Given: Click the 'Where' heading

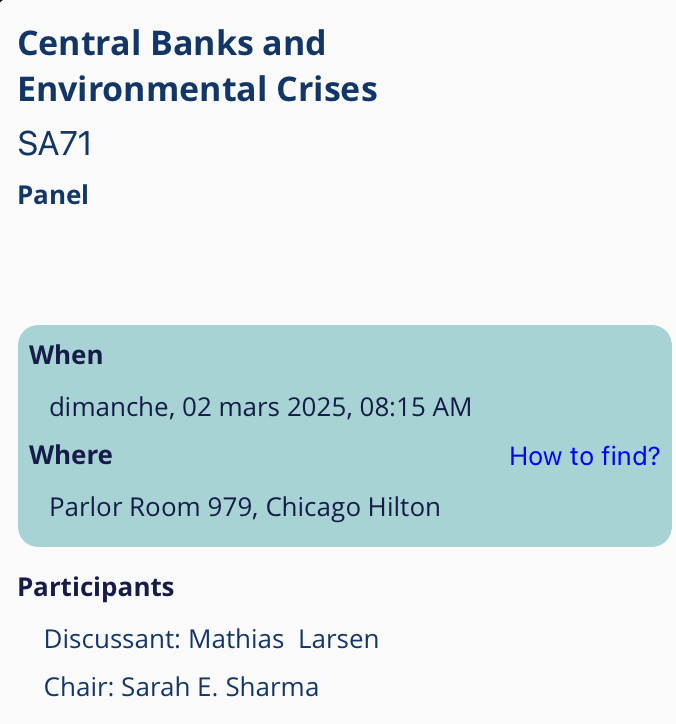Looking at the screenshot, I should [71, 456].
